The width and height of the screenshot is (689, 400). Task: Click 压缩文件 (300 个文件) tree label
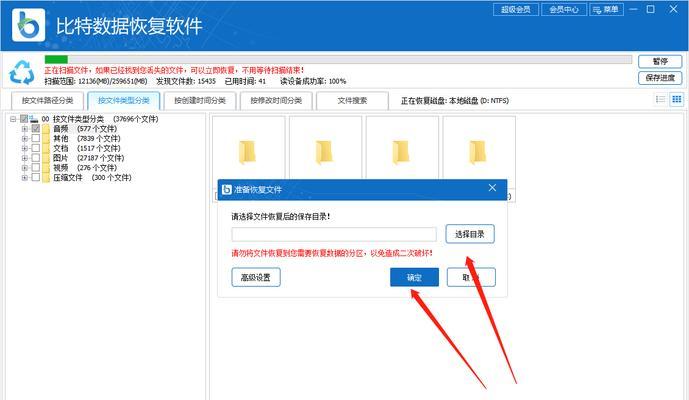click(92, 178)
